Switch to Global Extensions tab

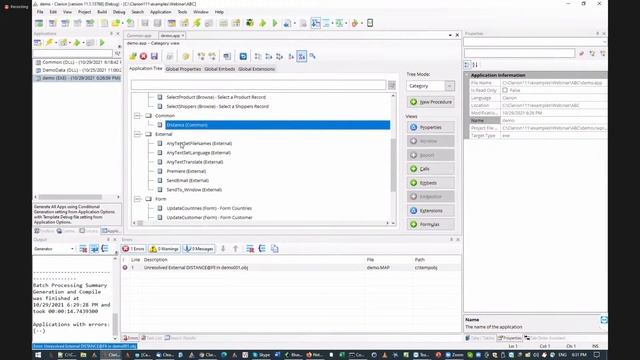pos(256,69)
